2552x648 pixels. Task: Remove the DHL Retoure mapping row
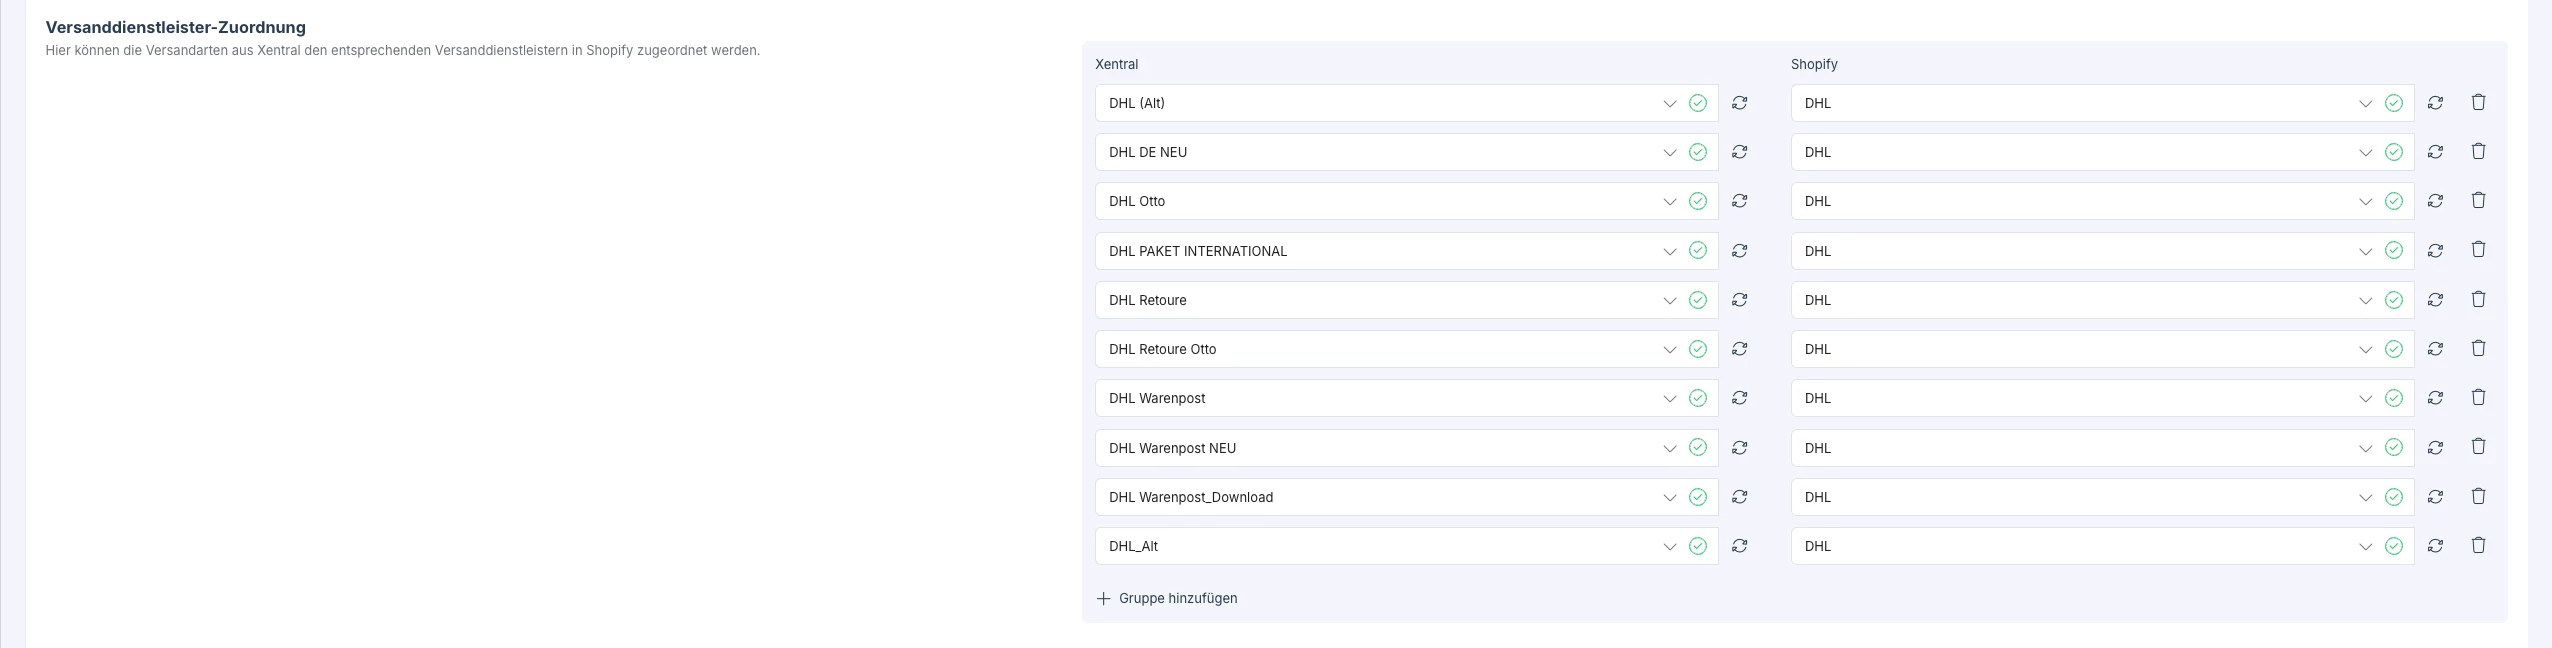point(2478,299)
